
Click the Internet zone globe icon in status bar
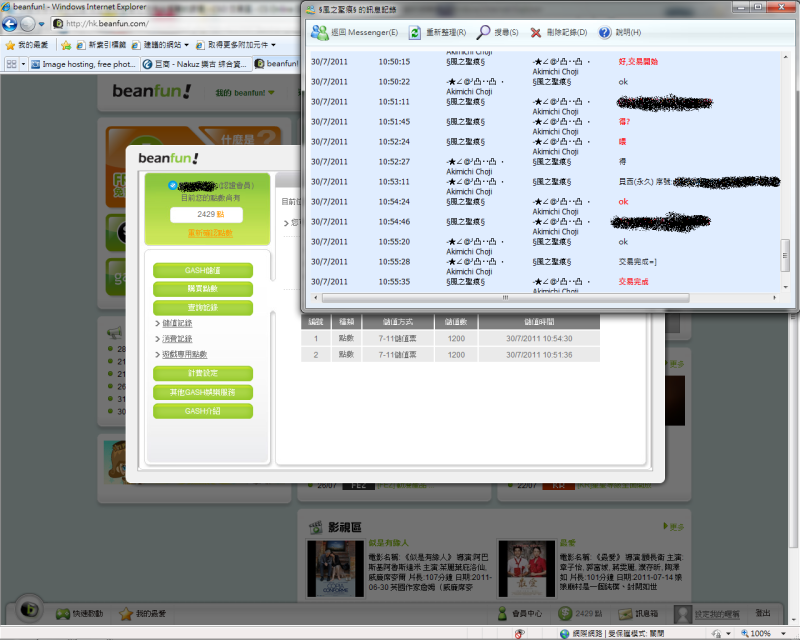tap(564, 633)
